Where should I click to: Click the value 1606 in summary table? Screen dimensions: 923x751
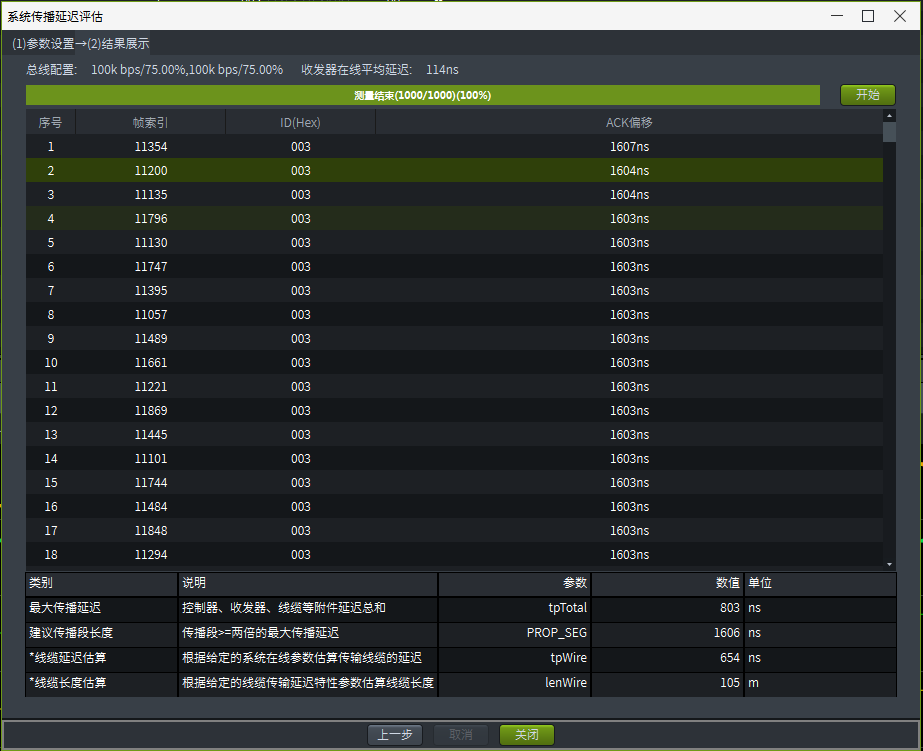click(x=668, y=633)
